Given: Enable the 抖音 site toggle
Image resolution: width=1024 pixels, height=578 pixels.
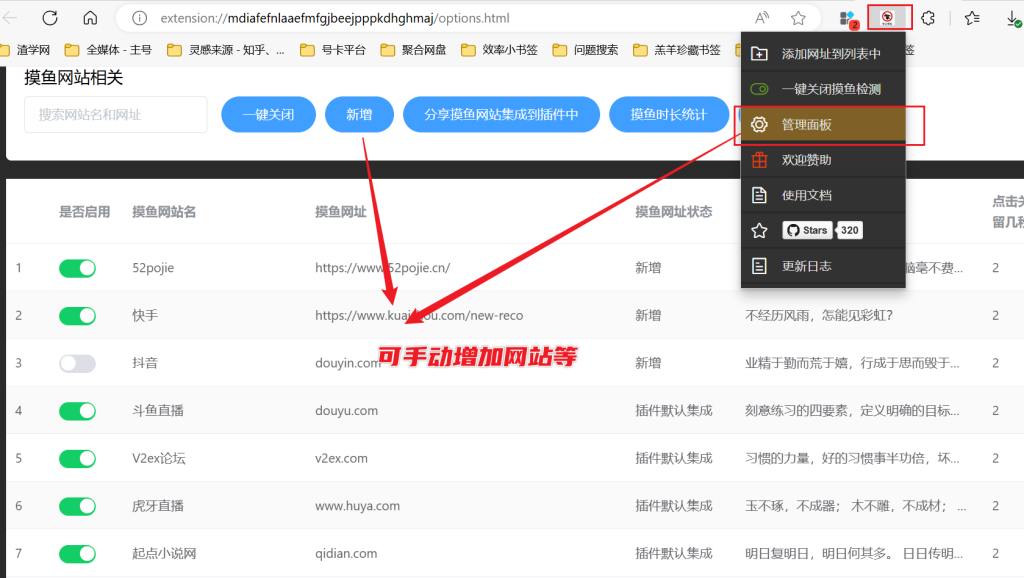Looking at the screenshot, I should coord(77,363).
